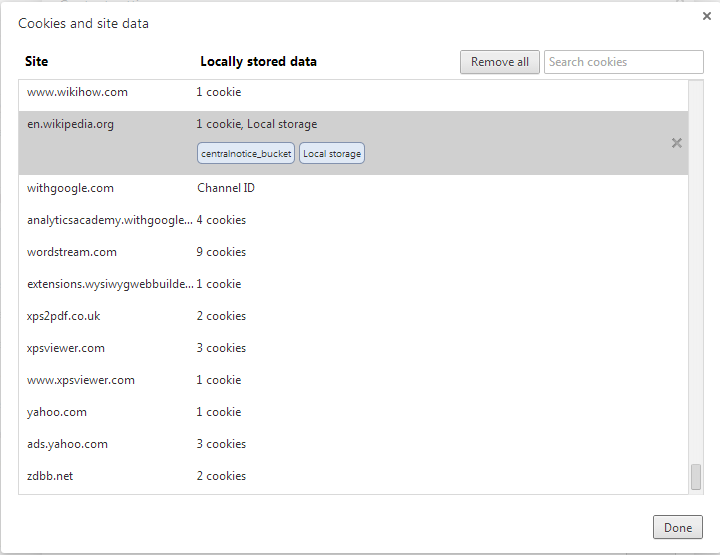This screenshot has width=720, height=555.
Task: Click the Channel ID data label
Action: click(x=225, y=188)
